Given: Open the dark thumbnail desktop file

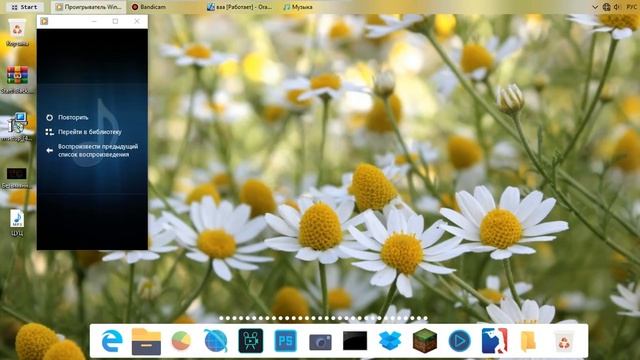Looking at the screenshot, I should 16,178.
